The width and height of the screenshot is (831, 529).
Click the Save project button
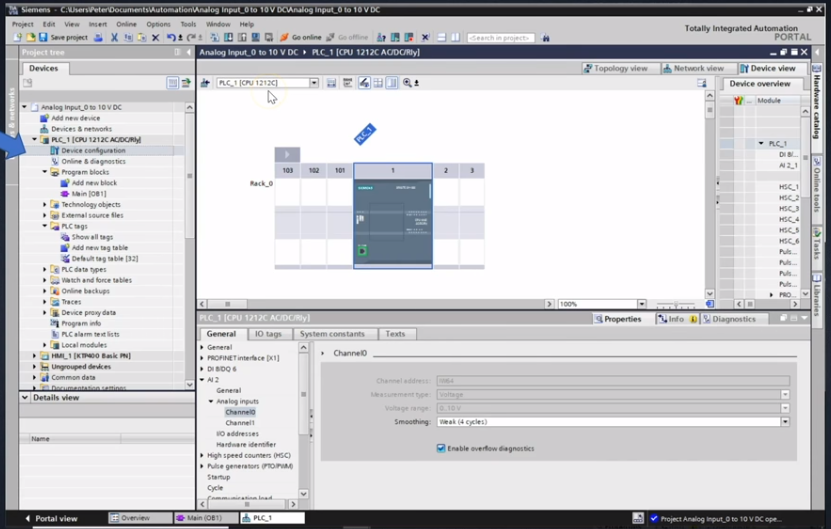pyautogui.click(x=63, y=38)
